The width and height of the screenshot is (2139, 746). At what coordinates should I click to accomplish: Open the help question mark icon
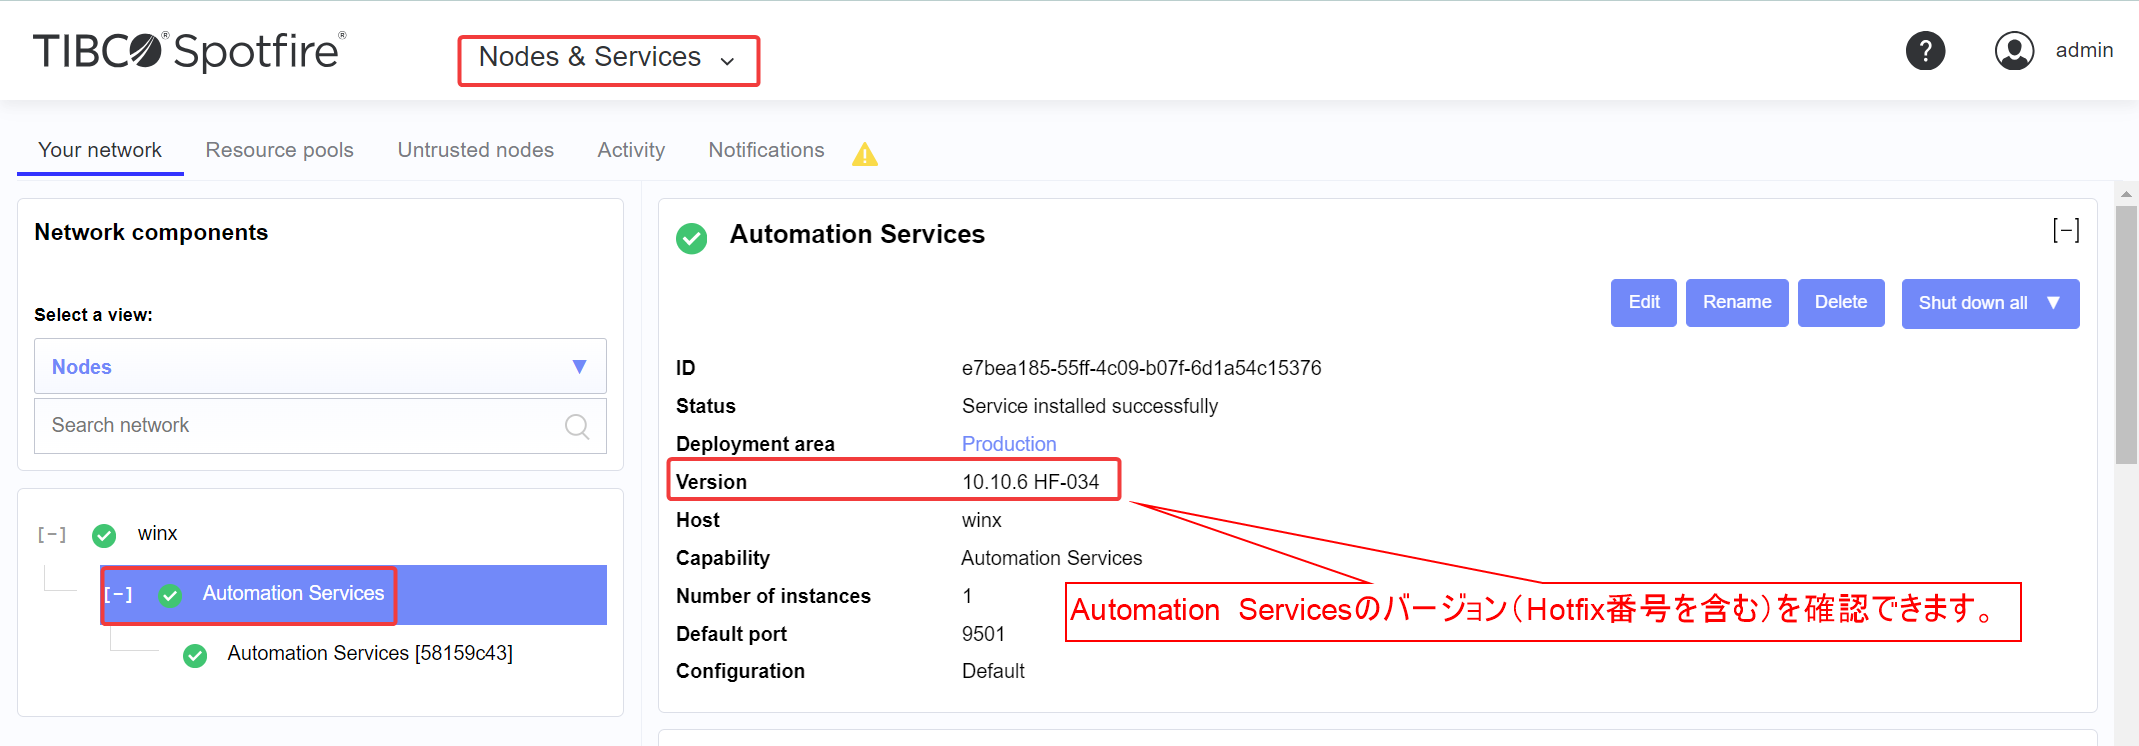click(x=1925, y=50)
